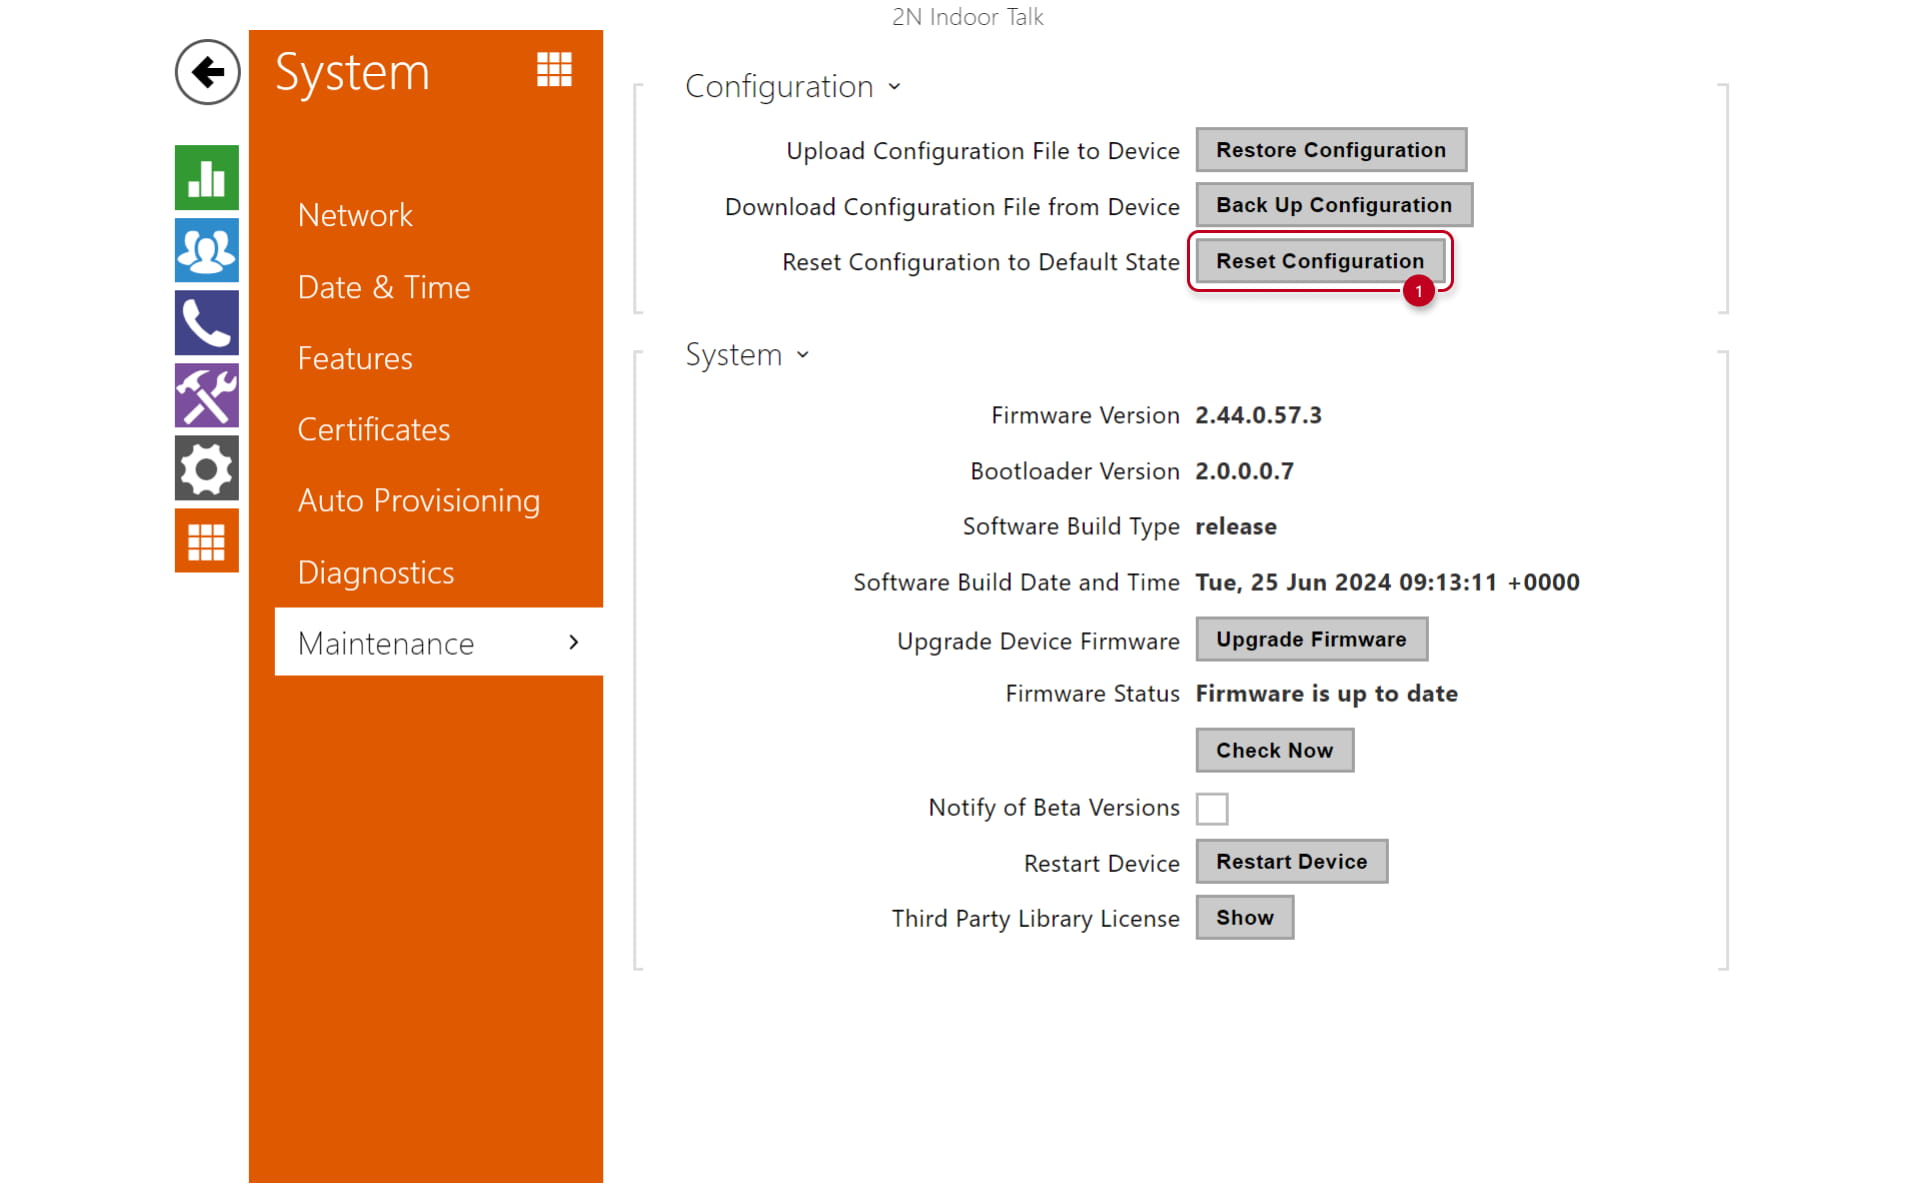Click the 'Upgrade Device Firmware' label
The image size is (1920, 1200).
pos(1038,641)
